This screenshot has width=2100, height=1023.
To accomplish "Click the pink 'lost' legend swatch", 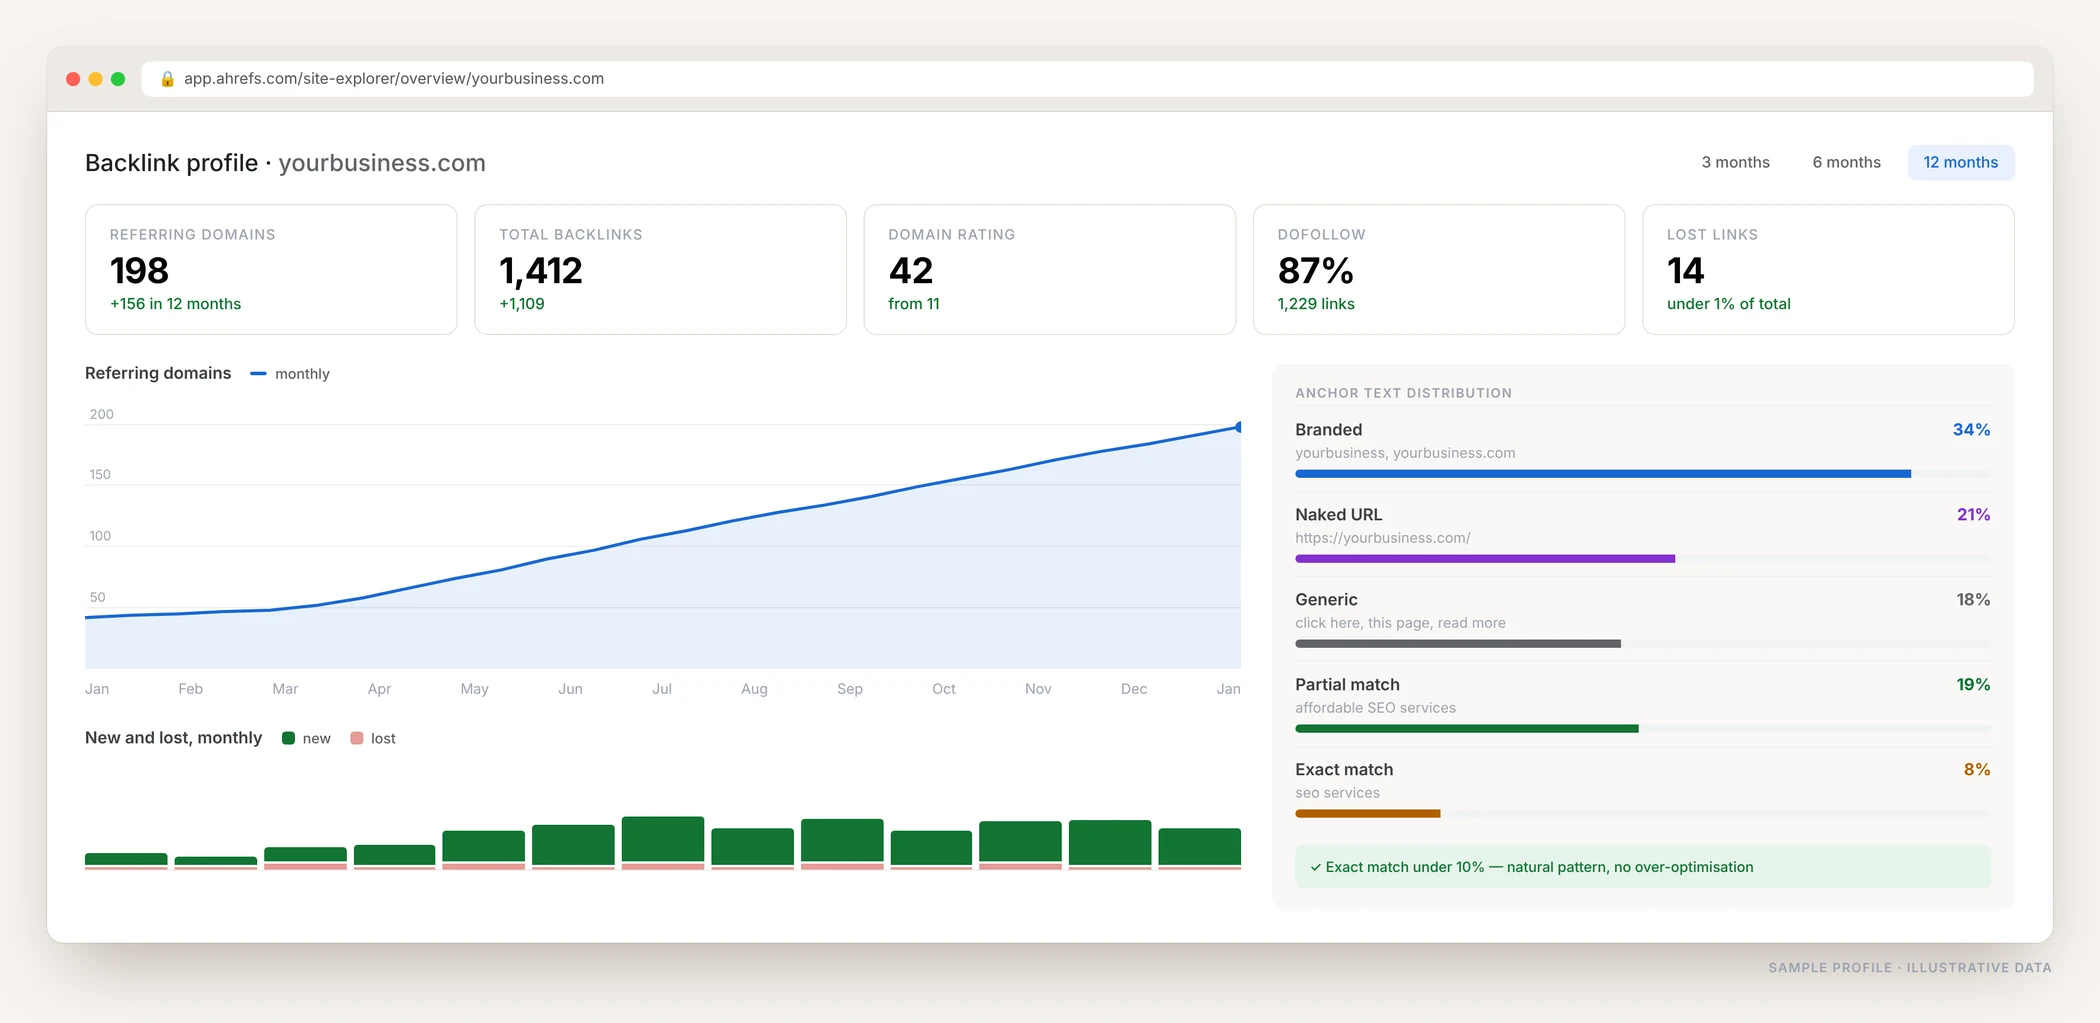I will [x=357, y=738].
